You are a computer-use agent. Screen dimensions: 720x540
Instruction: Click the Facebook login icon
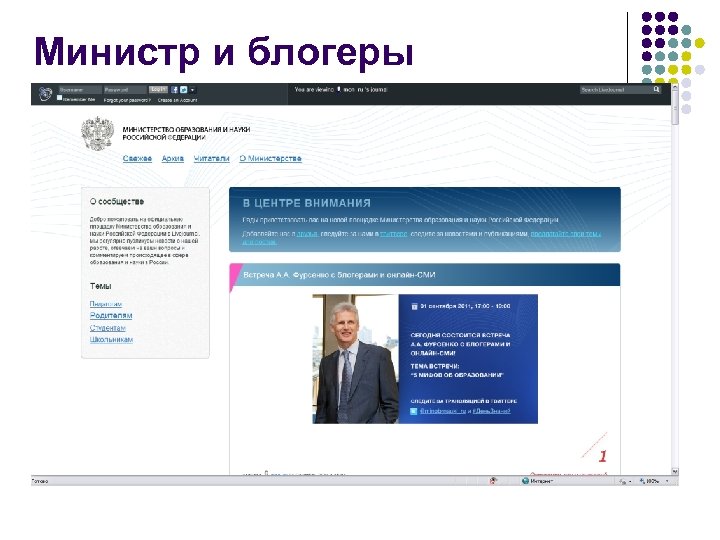174,90
